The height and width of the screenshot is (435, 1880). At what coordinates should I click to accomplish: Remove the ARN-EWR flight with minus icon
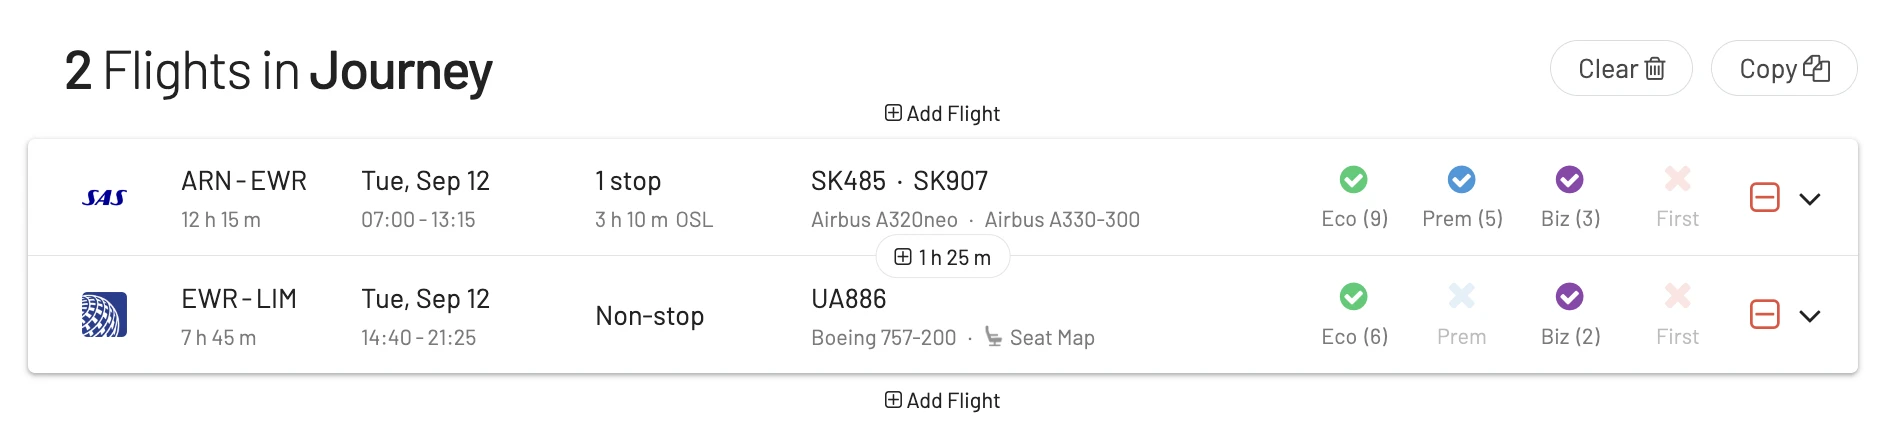[x=1765, y=198]
